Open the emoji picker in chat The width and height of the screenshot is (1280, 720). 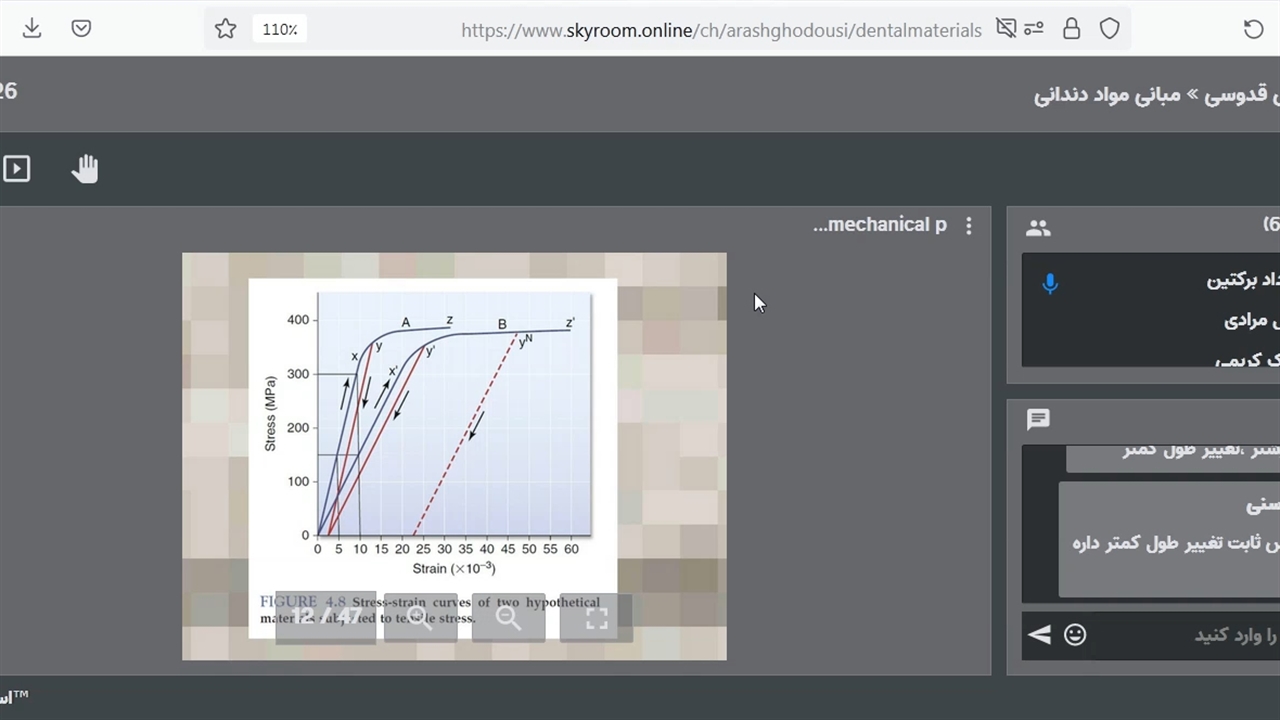coord(1075,635)
